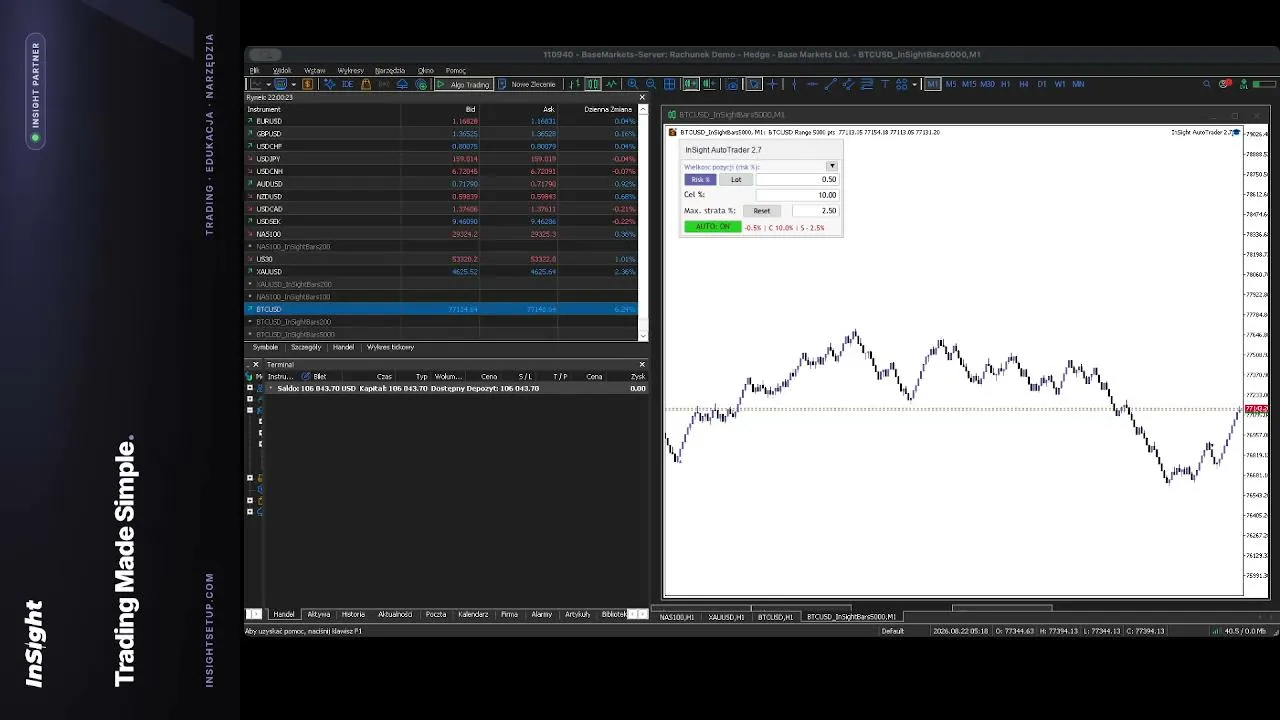Open the Alarmy tab in Terminal
The image size is (1280, 720).
click(541, 614)
